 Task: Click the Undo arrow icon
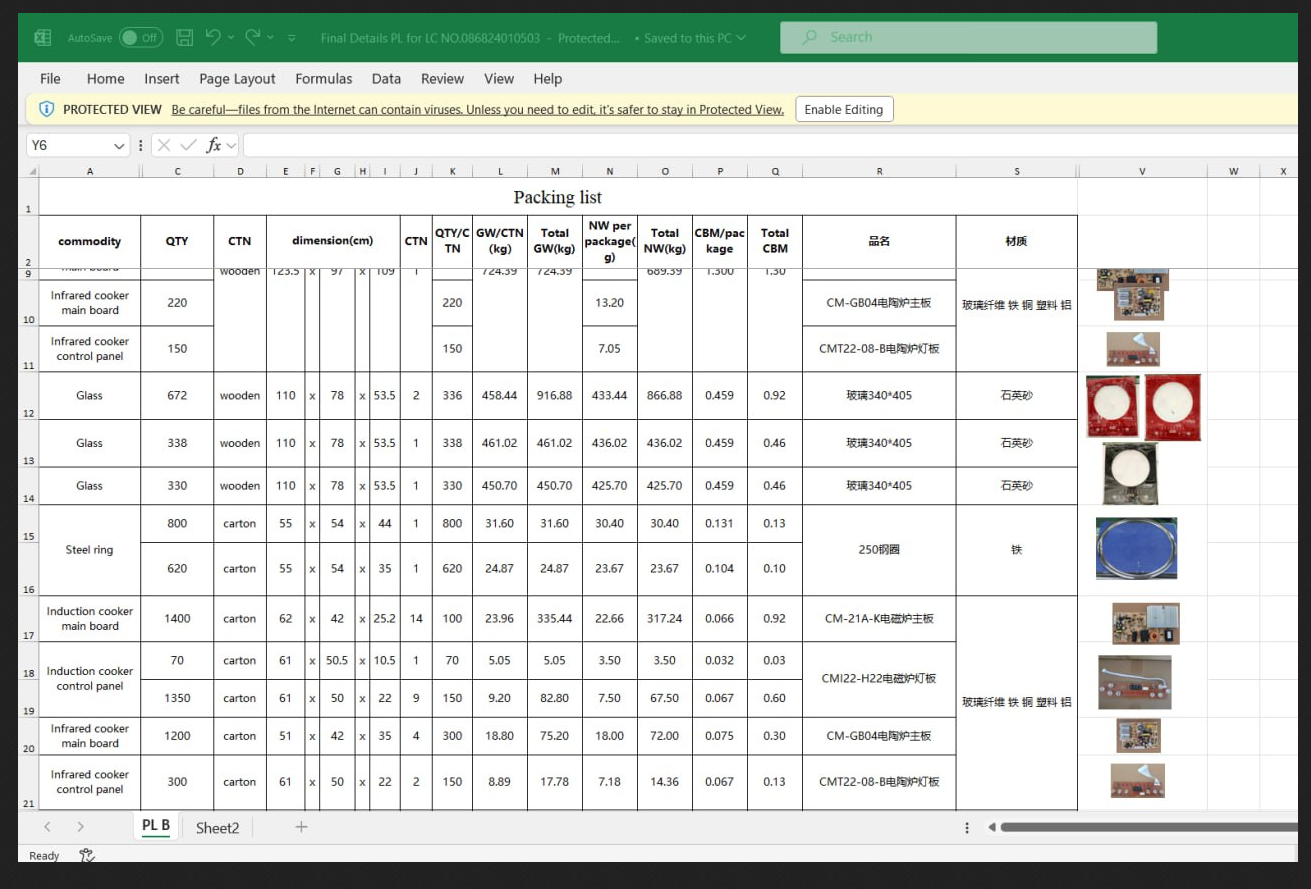[x=212, y=37]
